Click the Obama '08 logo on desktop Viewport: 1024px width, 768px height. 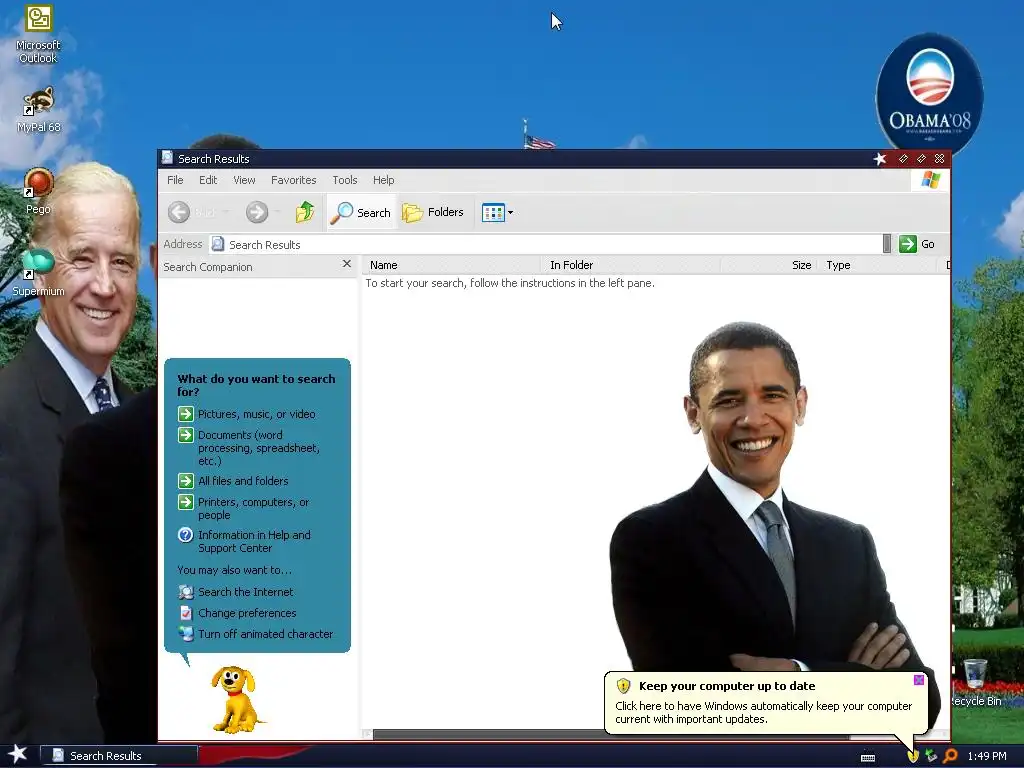click(929, 93)
